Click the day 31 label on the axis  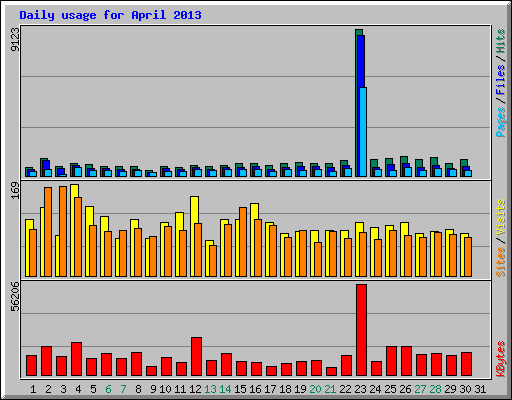(x=480, y=389)
